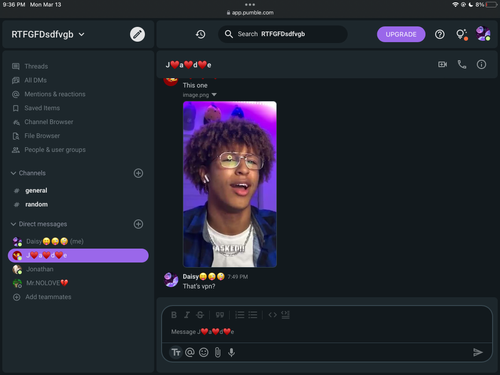The height and width of the screenshot is (375, 500).
Task: Open the history clock icon
Action: pos(200,34)
